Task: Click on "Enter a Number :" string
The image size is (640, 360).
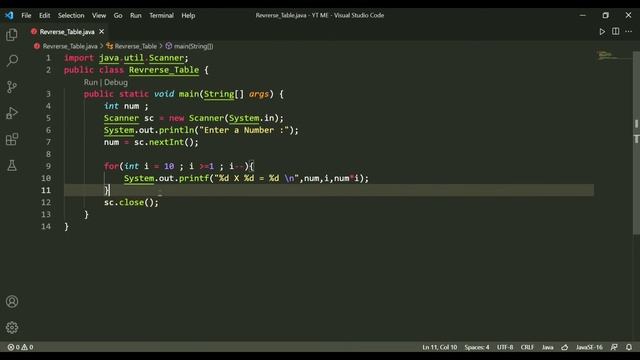Action: pyautogui.click(x=244, y=130)
